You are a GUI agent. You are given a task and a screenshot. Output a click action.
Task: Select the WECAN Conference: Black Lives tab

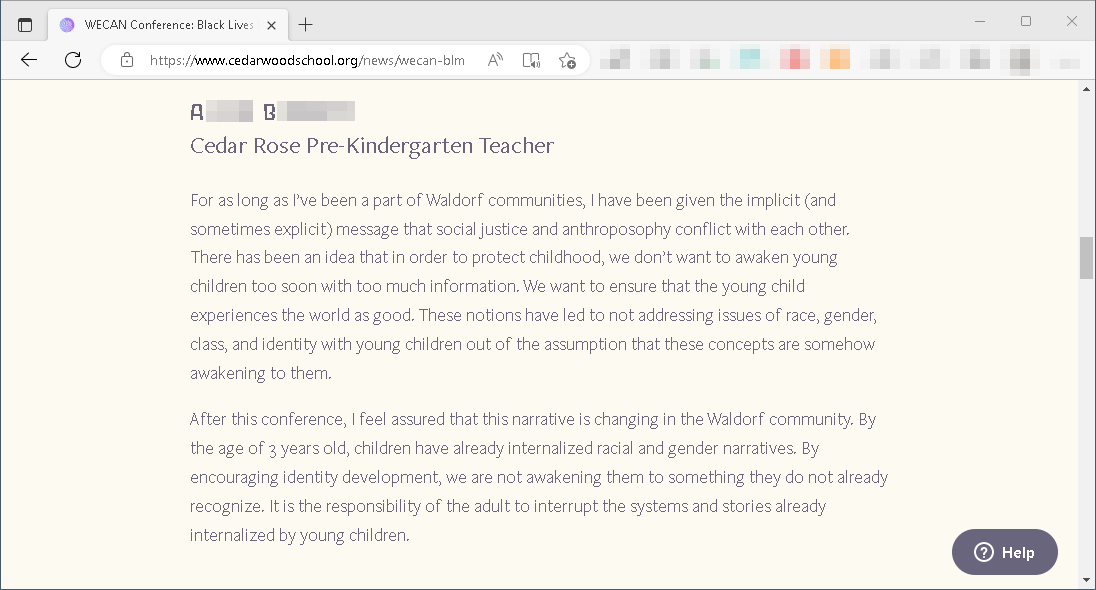[x=168, y=25]
